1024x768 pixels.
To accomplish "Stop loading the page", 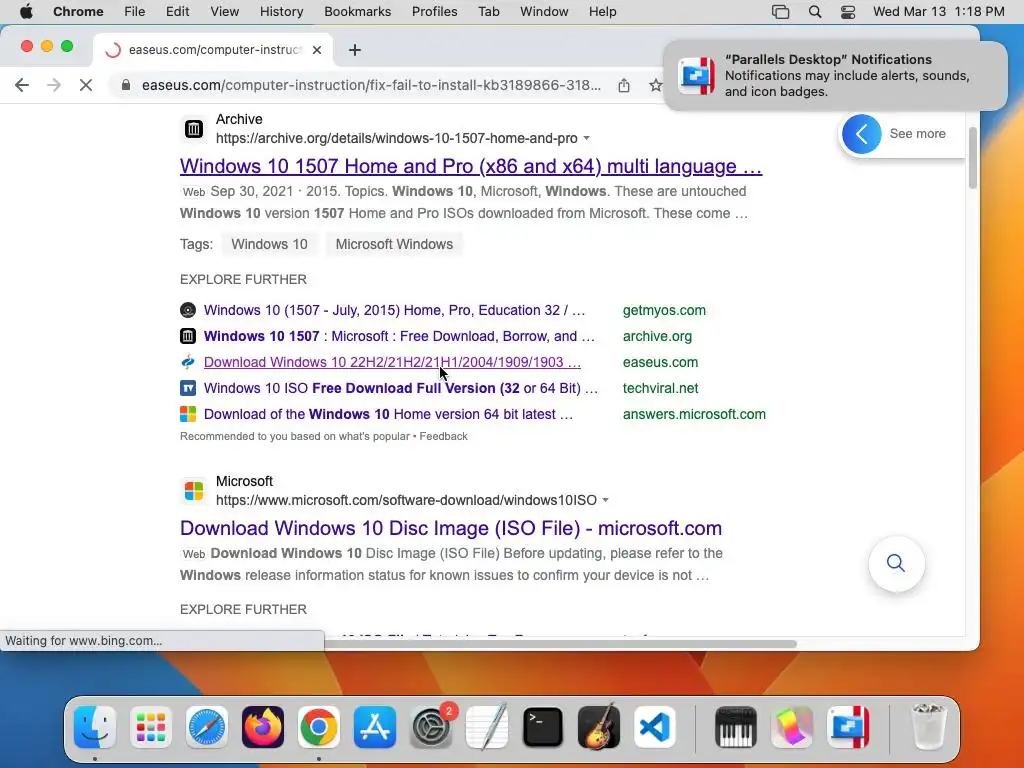I will point(86,85).
